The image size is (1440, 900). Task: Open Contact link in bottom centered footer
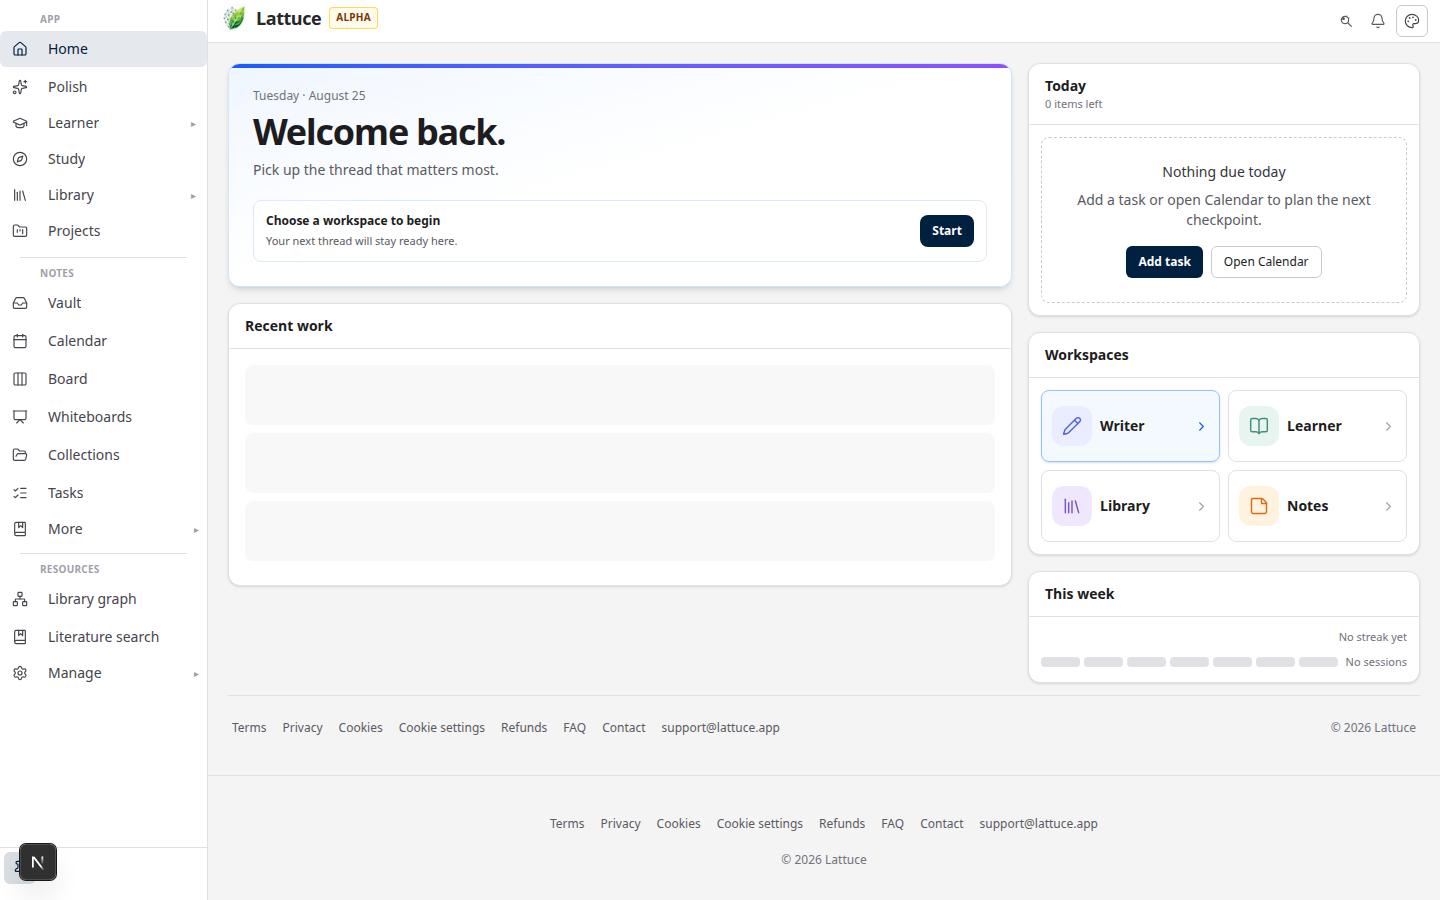tap(942, 824)
